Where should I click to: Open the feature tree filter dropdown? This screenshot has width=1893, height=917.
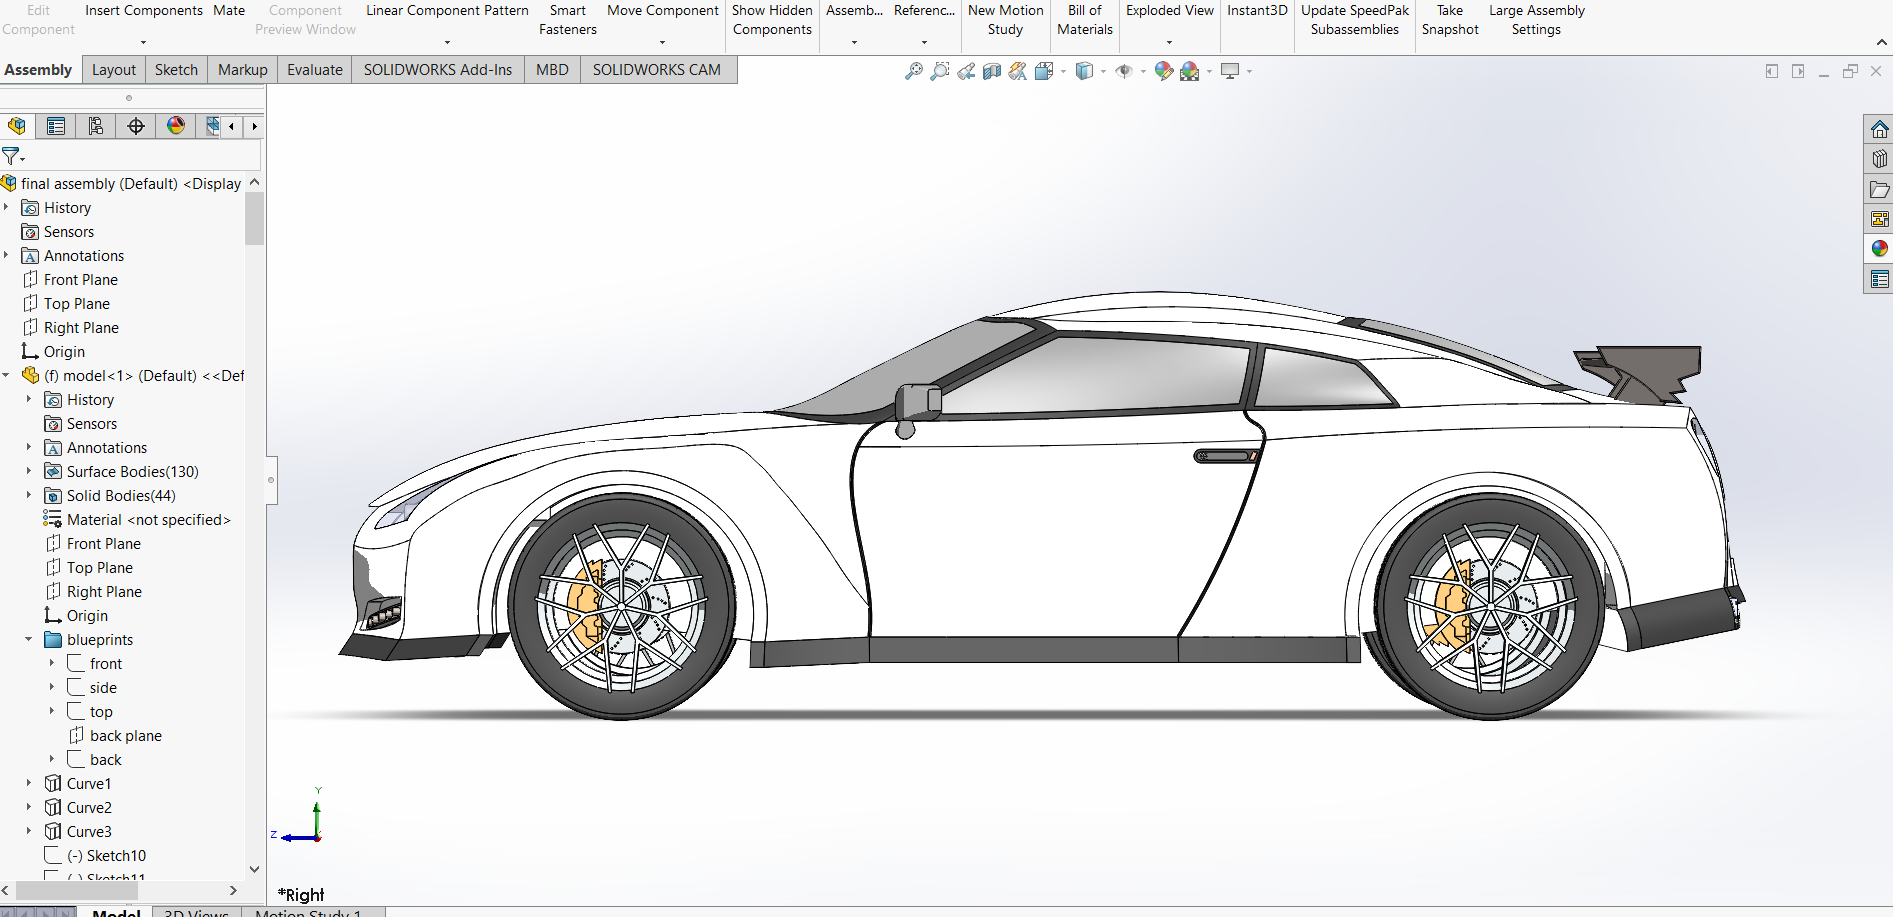pyautogui.click(x=13, y=156)
